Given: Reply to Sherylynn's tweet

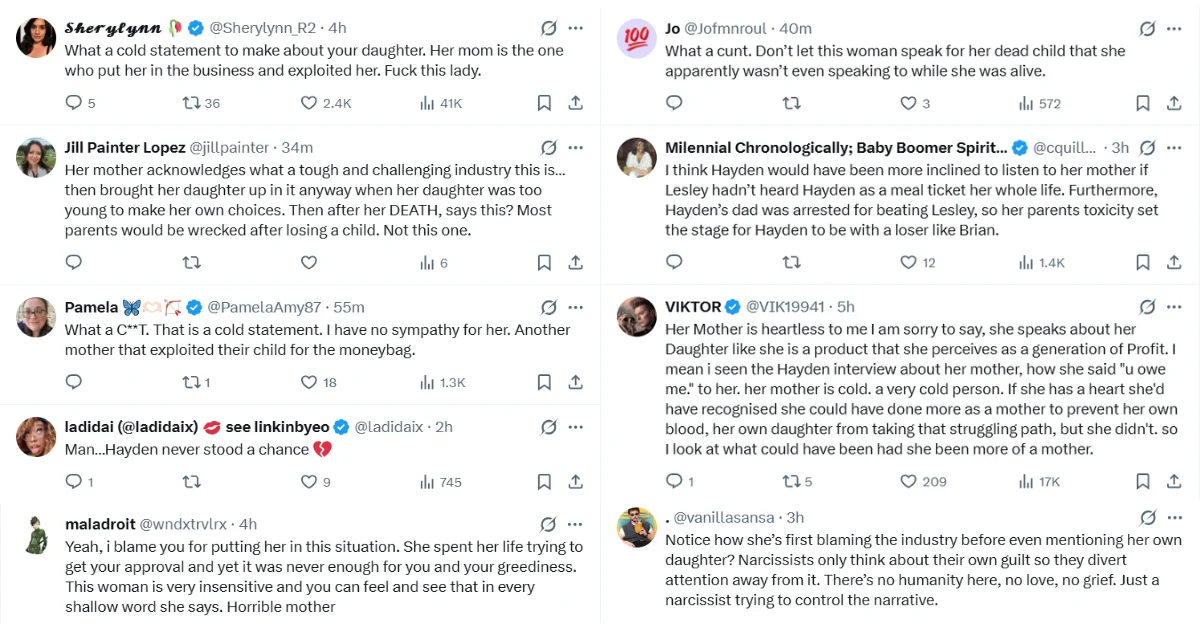Looking at the screenshot, I should pyautogui.click(x=74, y=103).
